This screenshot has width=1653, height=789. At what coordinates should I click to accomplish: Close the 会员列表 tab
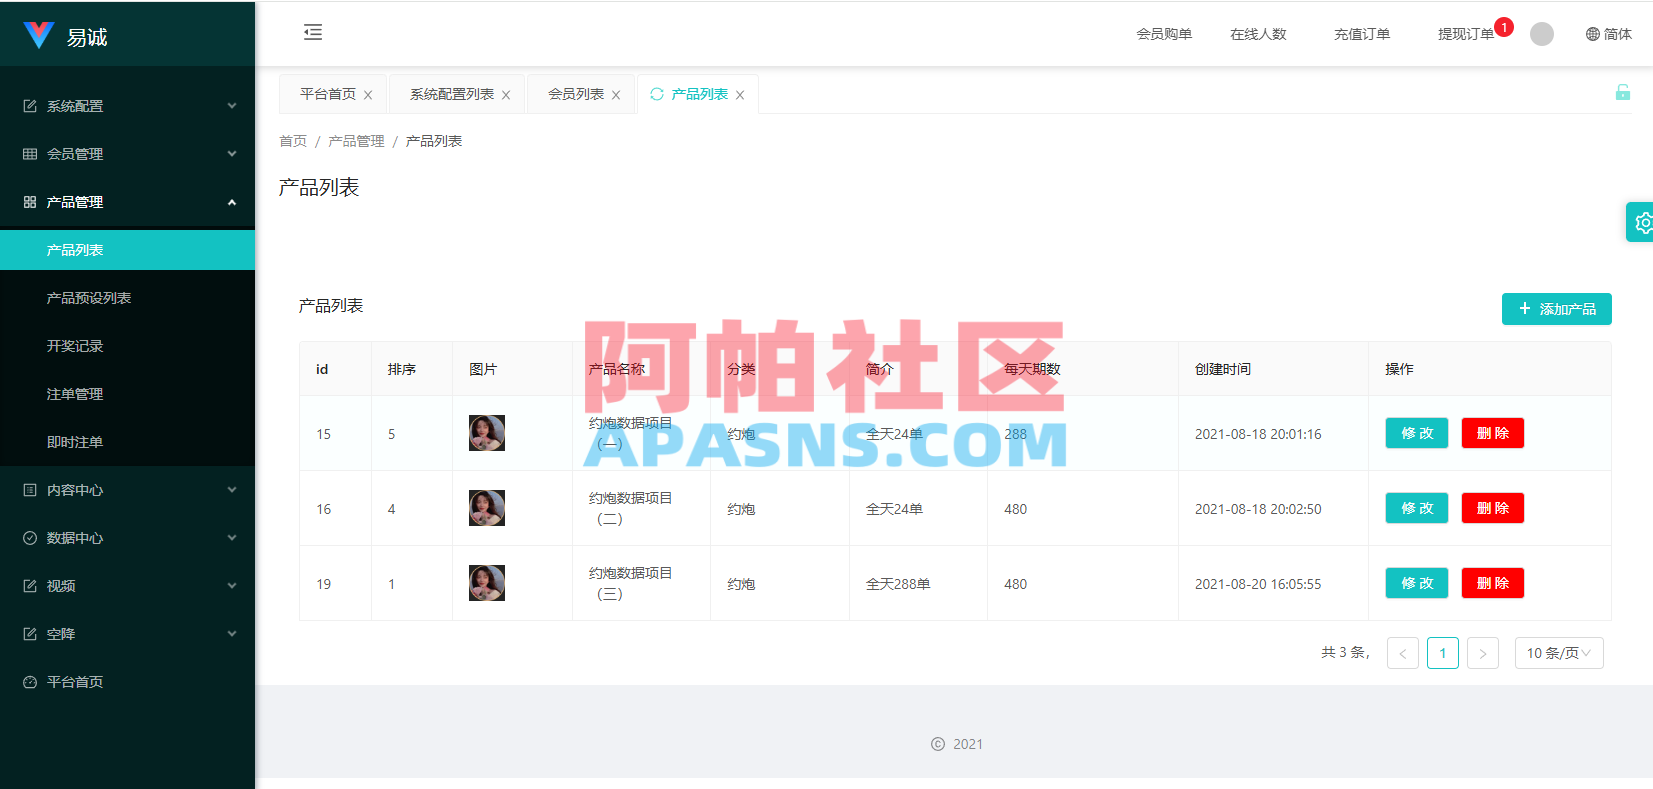[616, 95]
